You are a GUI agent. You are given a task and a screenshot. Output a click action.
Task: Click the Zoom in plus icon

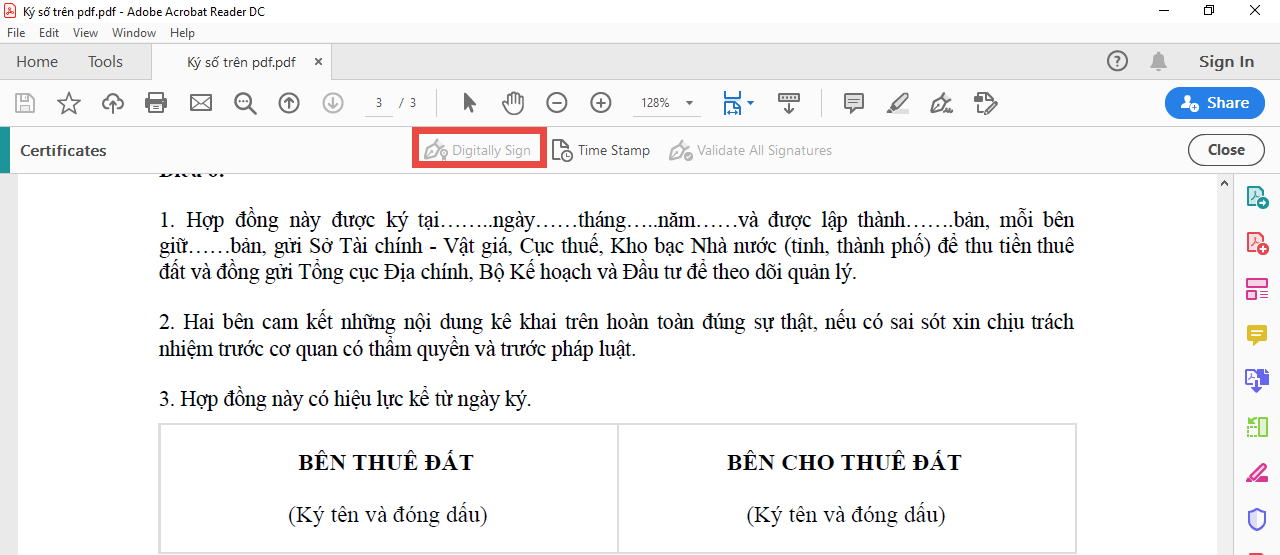[x=601, y=103]
